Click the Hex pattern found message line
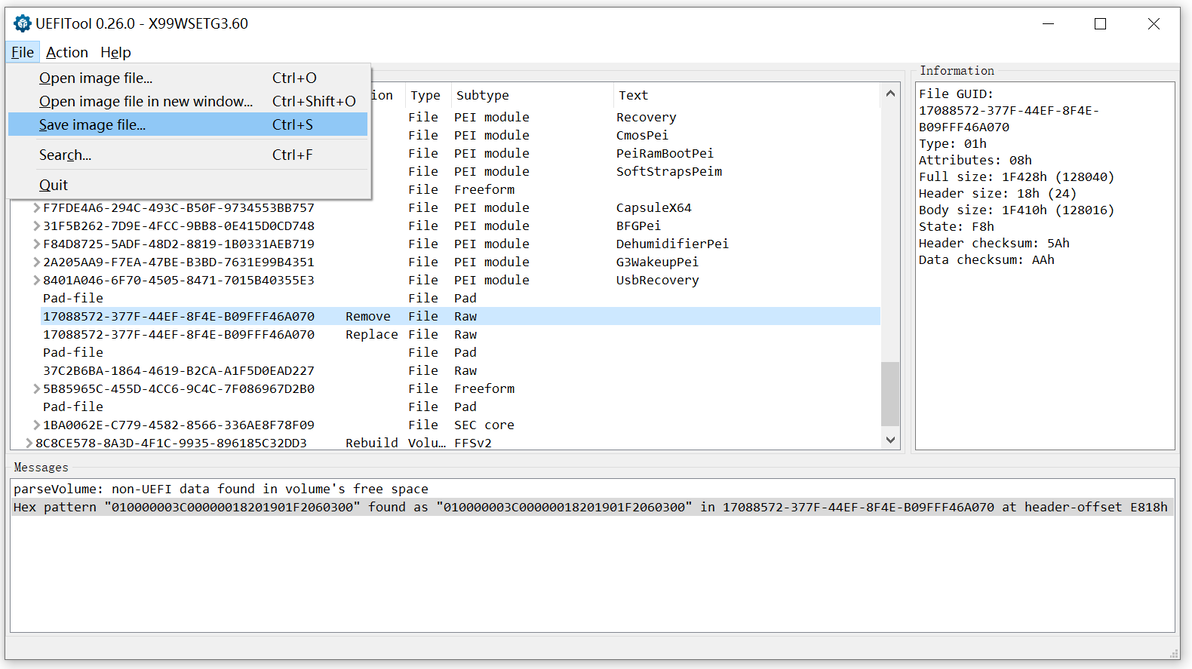 tap(590, 507)
